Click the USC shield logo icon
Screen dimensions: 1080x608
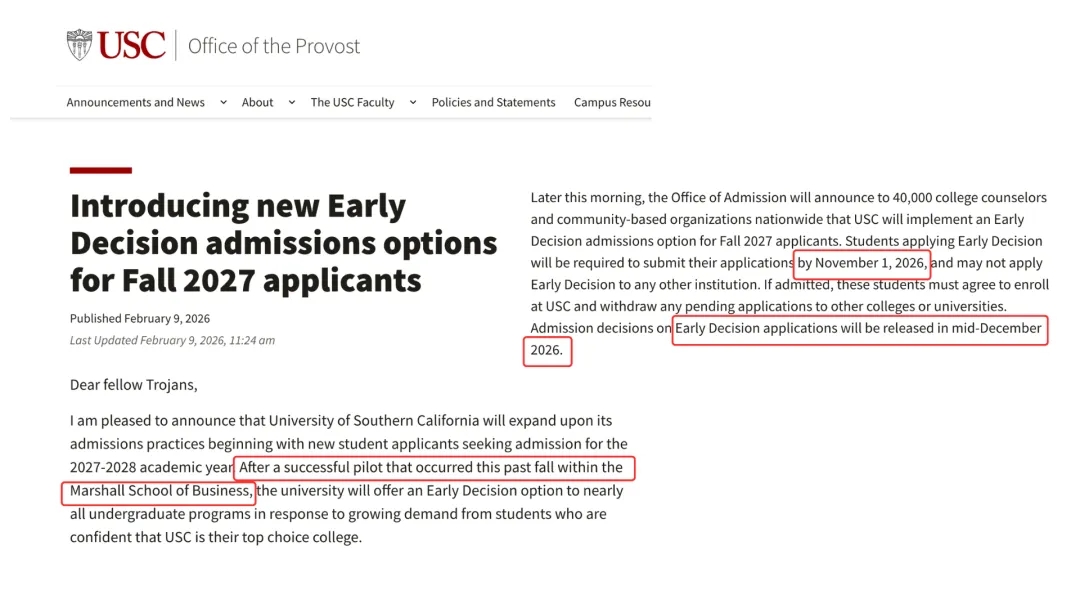pos(79,45)
